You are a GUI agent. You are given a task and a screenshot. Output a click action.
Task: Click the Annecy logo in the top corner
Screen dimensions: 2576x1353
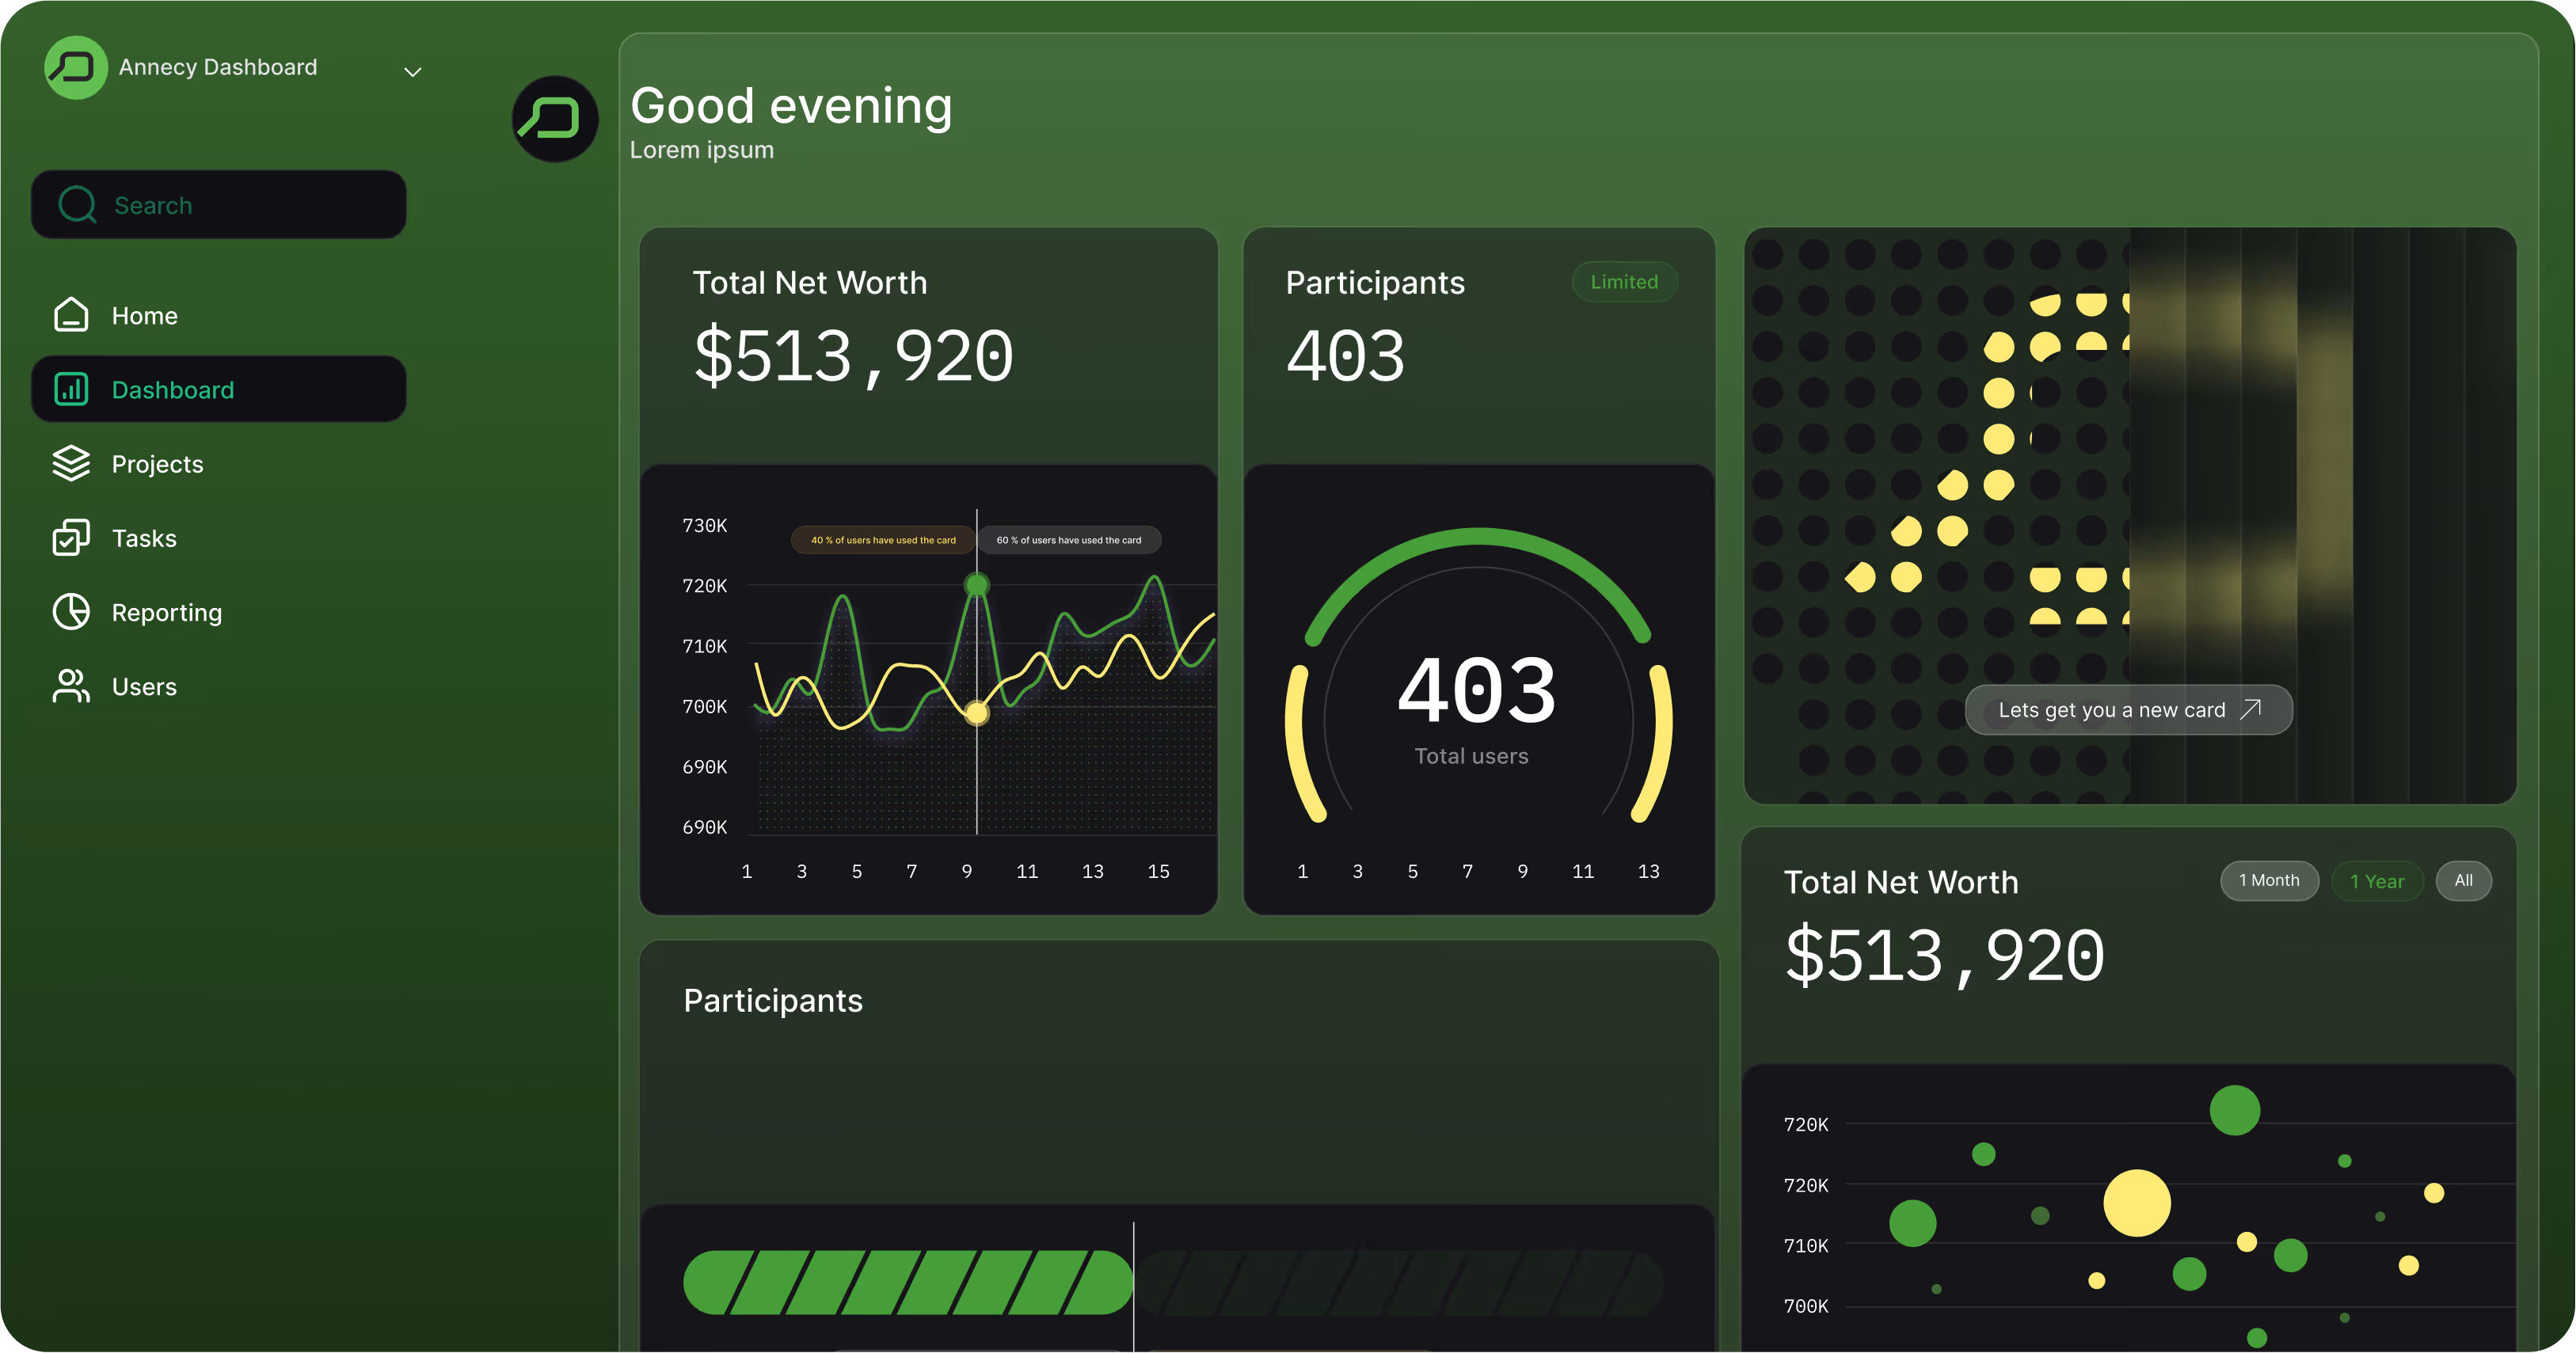coord(76,67)
